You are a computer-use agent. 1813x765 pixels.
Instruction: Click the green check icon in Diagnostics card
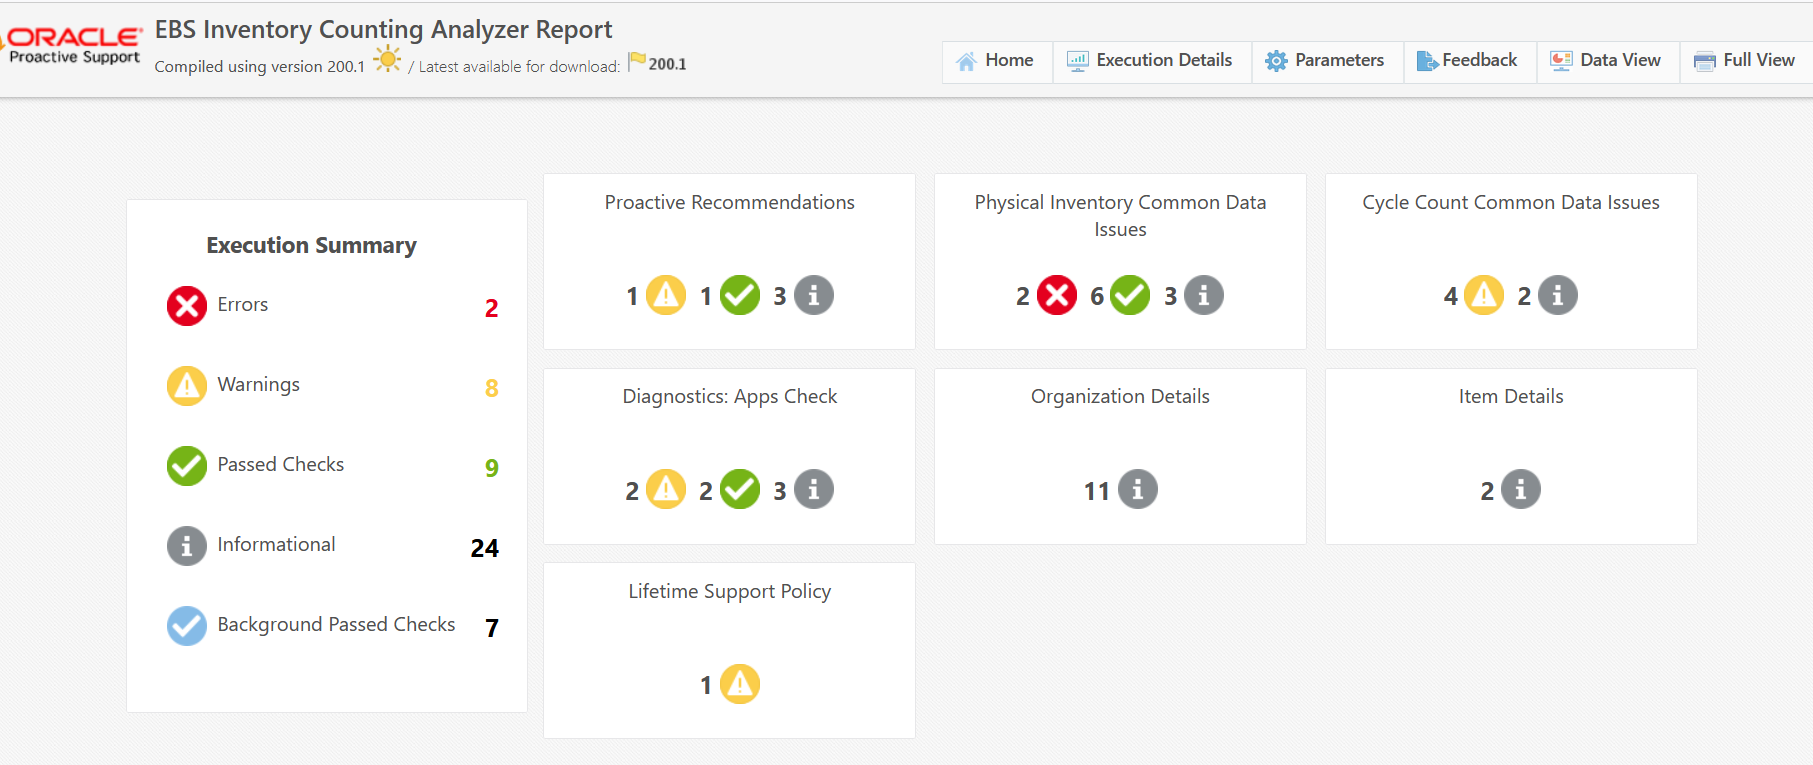(740, 489)
